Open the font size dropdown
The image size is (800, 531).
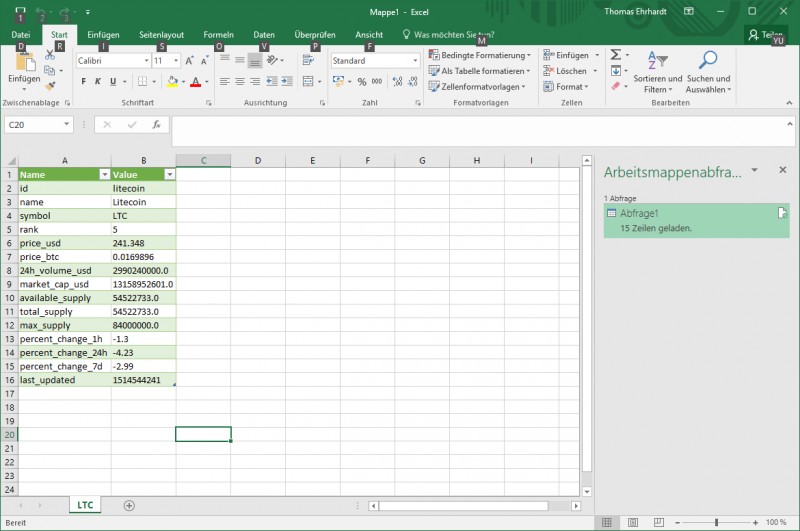click(176, 61)
